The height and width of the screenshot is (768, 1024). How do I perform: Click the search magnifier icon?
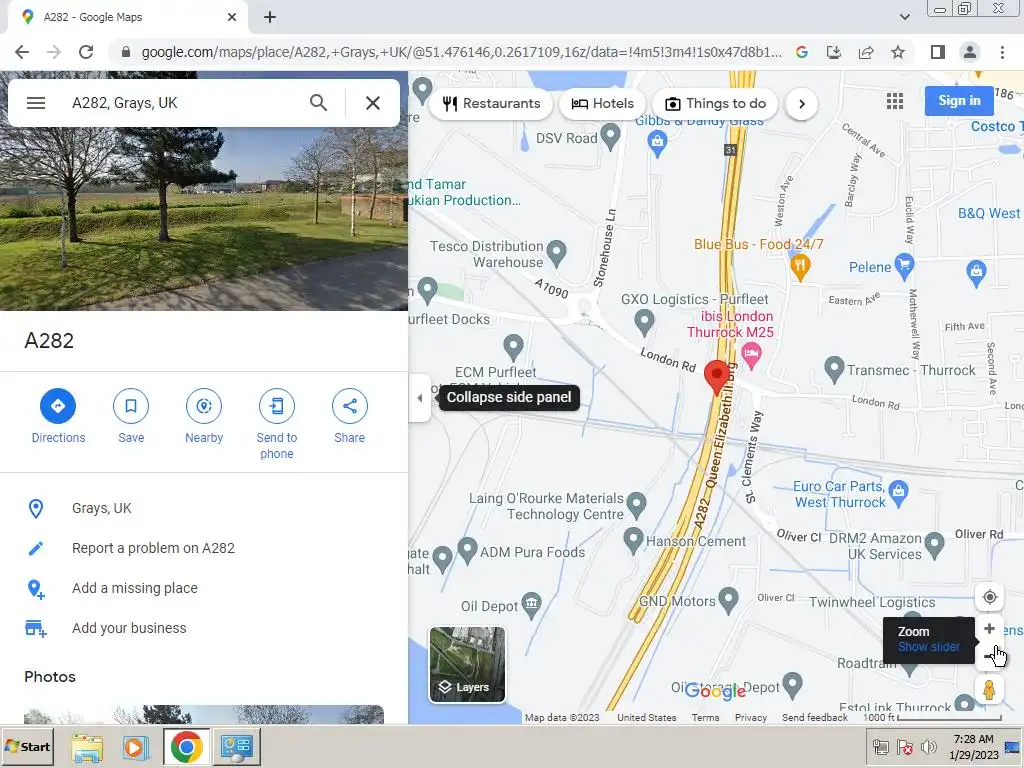point(318,103)
